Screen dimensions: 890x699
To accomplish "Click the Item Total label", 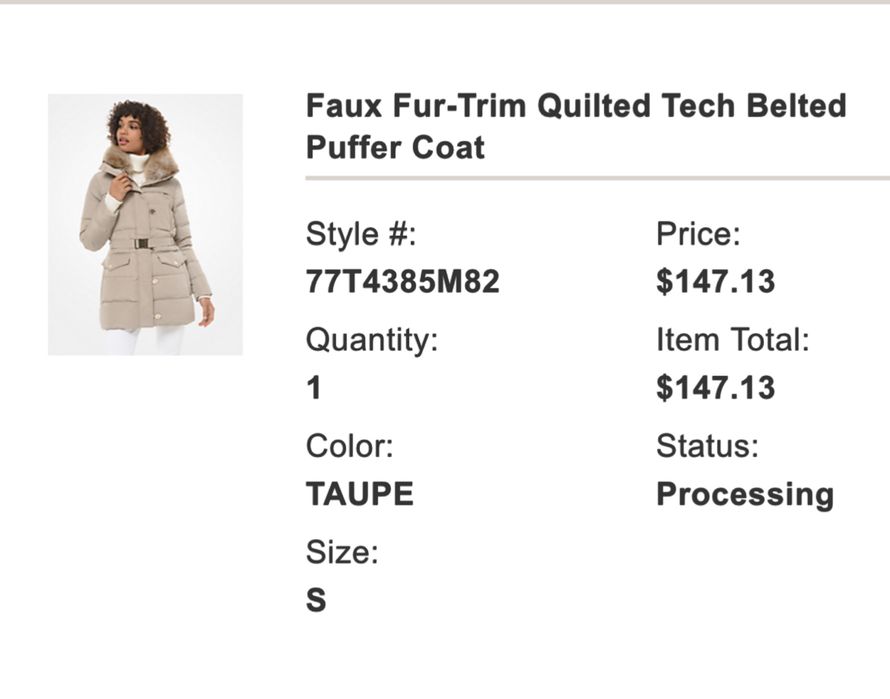I will pyautogui.click(x=732, y=340).
